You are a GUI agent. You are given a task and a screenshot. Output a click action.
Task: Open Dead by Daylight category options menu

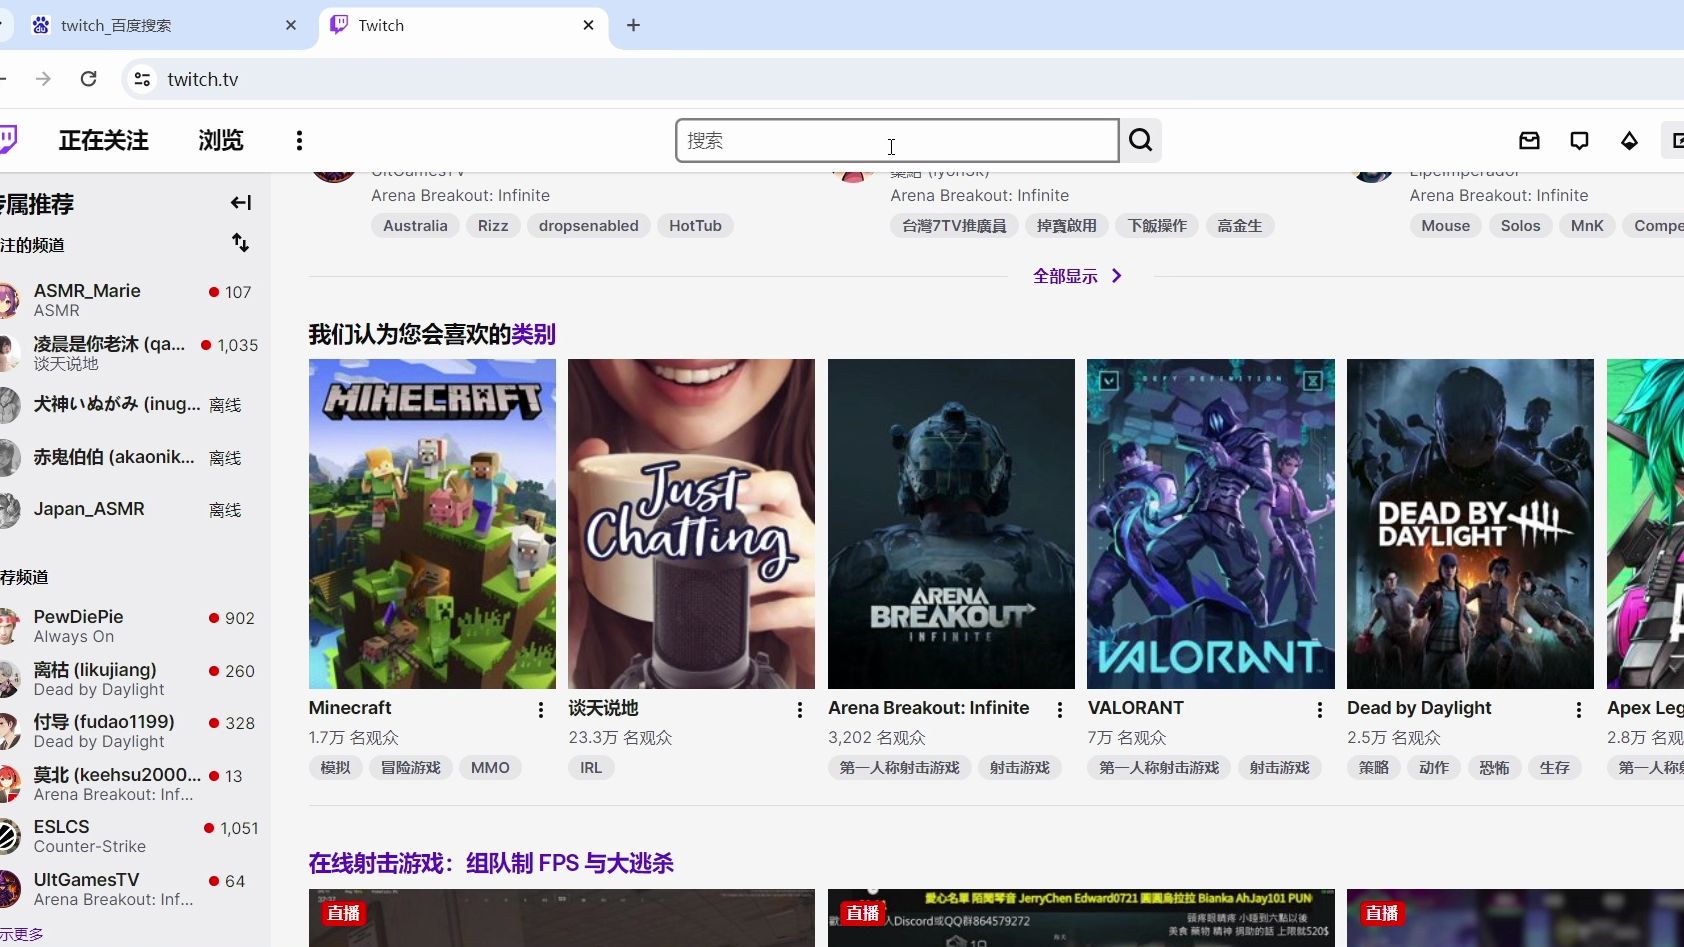pyautogui.click(x=1579, y=709)
